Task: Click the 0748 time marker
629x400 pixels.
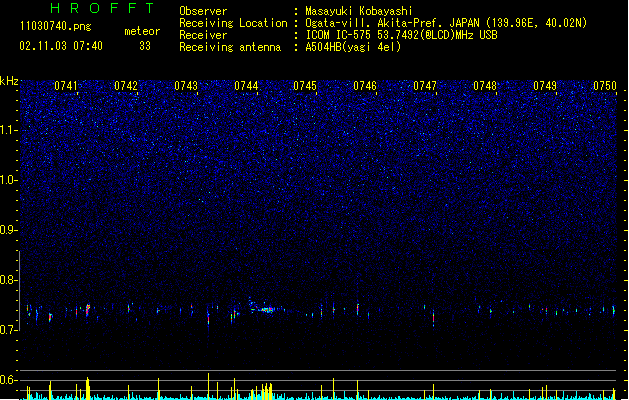Action: (485, 86)
